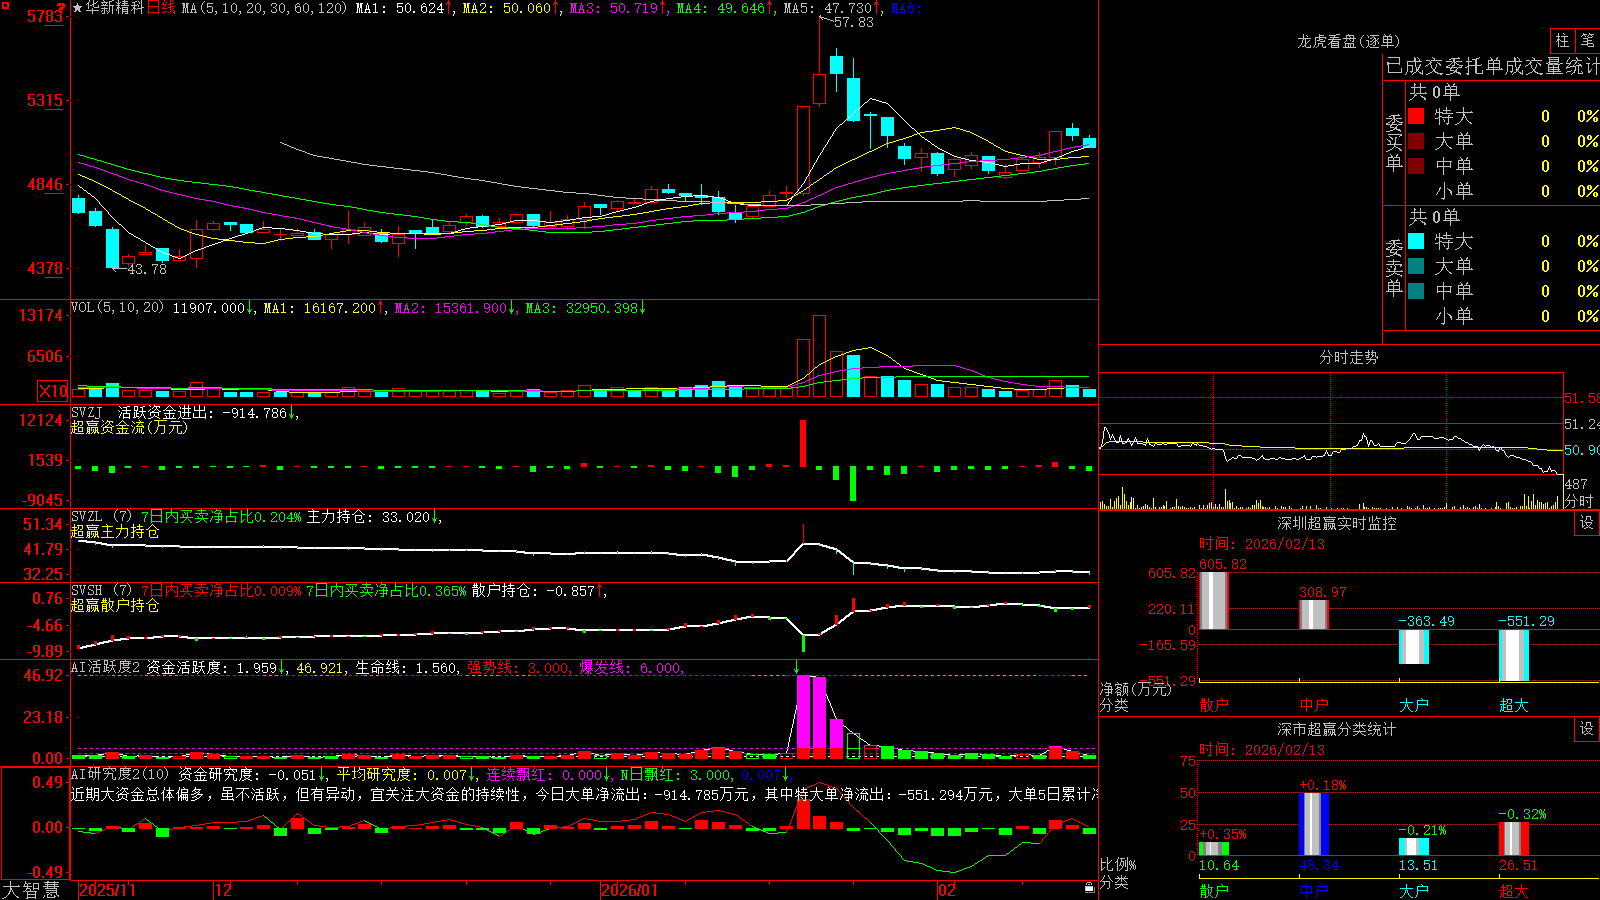Click the MA1: 50.624 value
Screen dimensions: 1600x900
point(400,8)
